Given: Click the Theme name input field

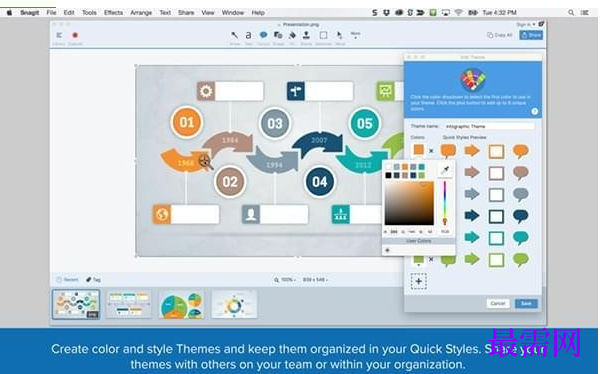Looking at the screenshot, I should coord(489,126).
